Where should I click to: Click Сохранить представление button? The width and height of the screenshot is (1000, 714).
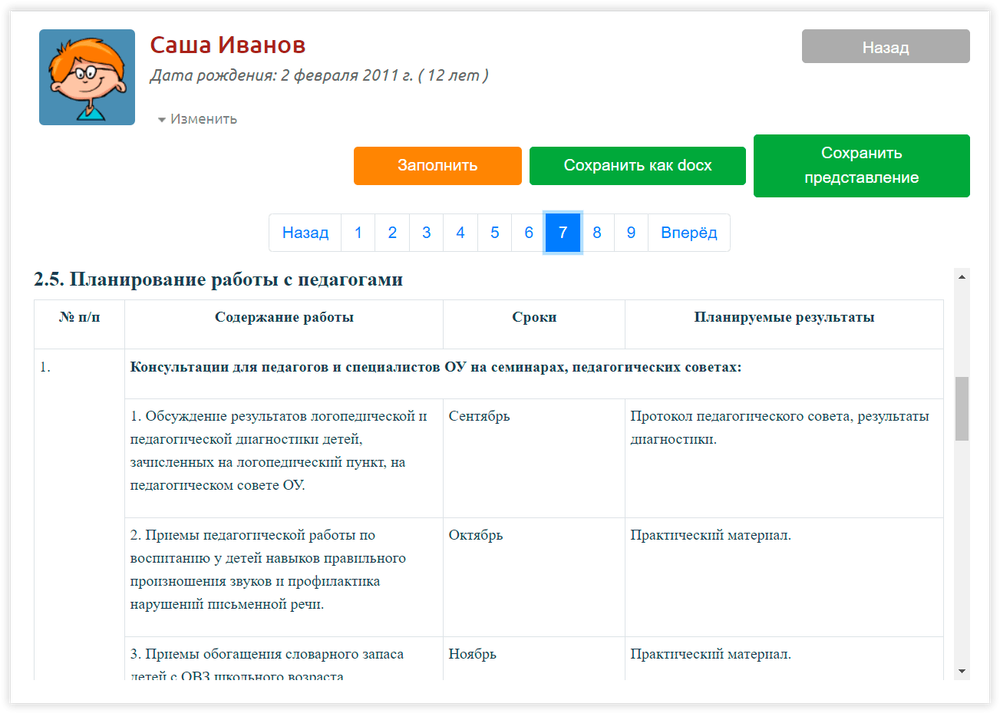pyautogui.click(x=860, y=166)
